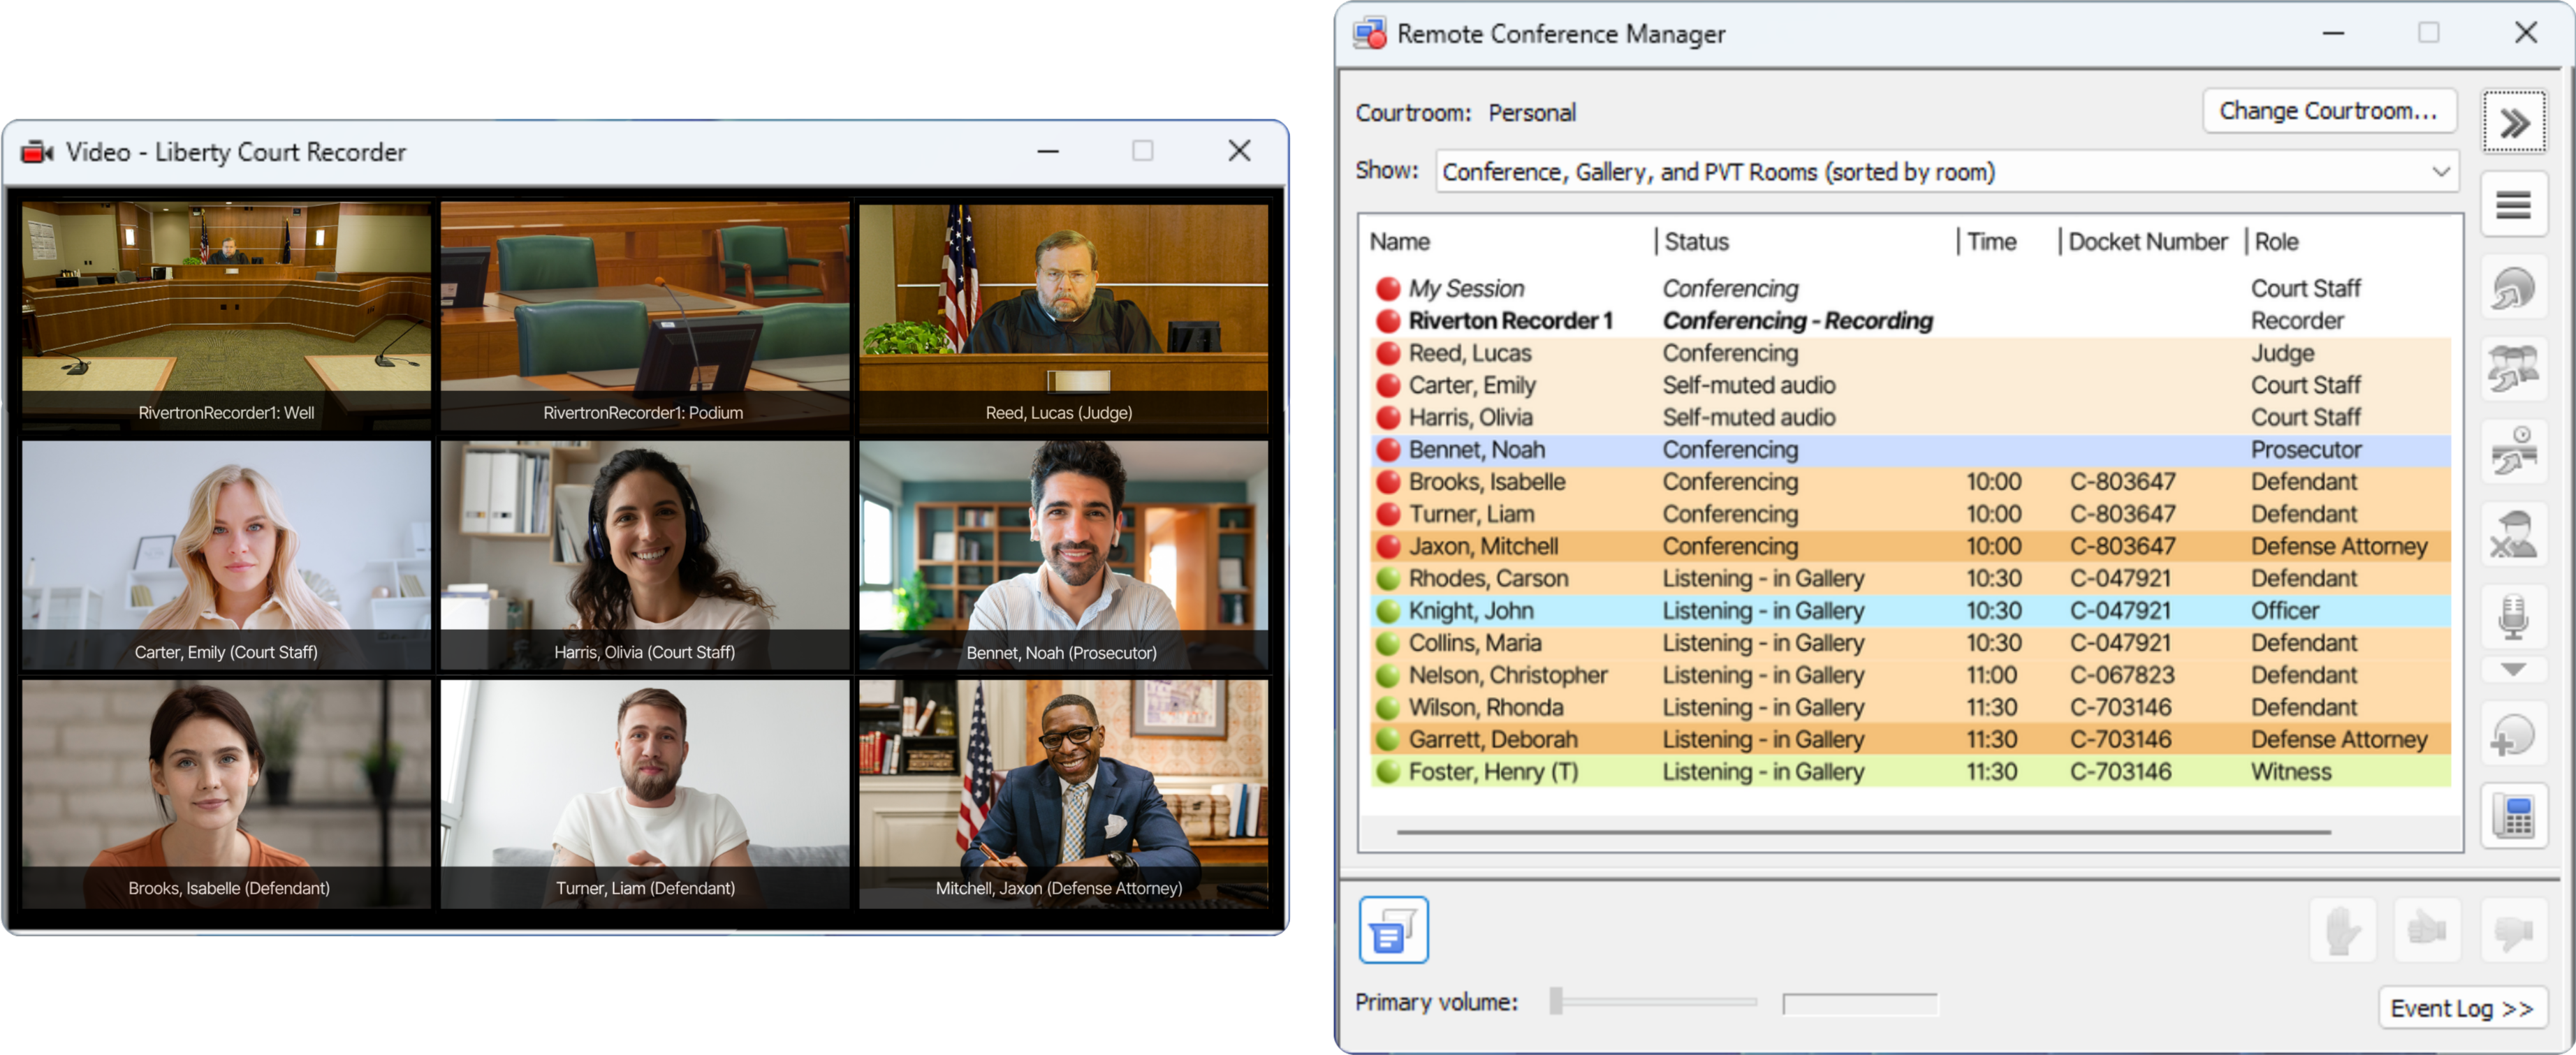This screenshot has height=1055, width=2576.
Task: Sort by the Name column header
Action: pyautogui.click(x=1400, y=242)
